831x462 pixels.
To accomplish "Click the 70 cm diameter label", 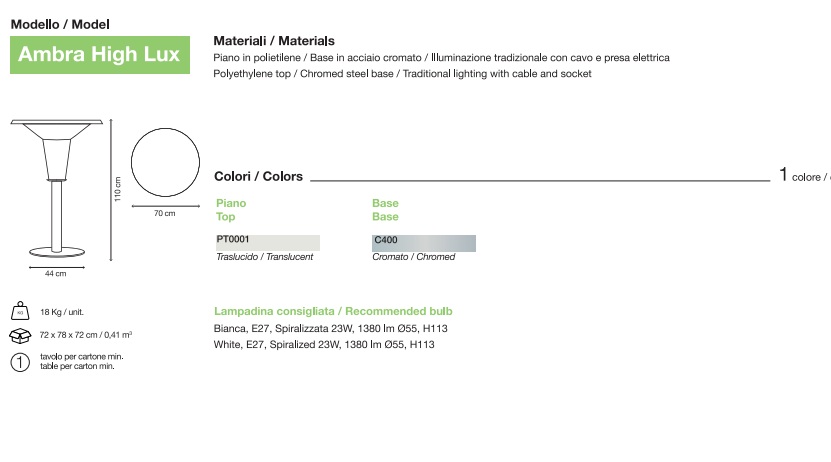I will pos(164,214).
